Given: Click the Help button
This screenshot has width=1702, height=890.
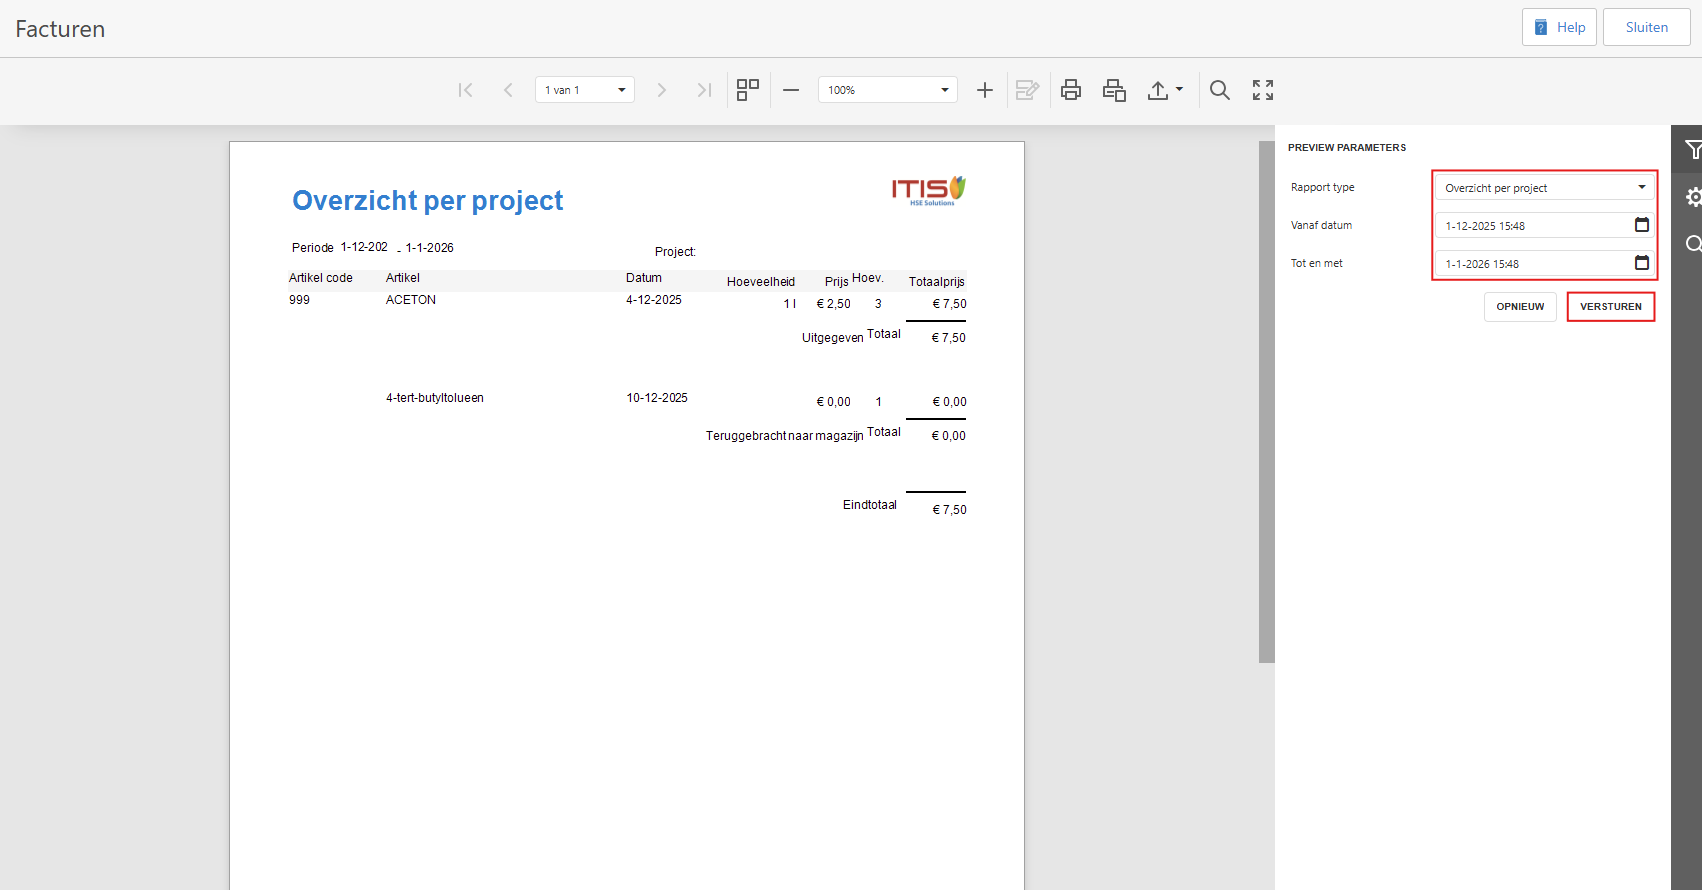Looking at the screenshot, I should point(1559,28).
